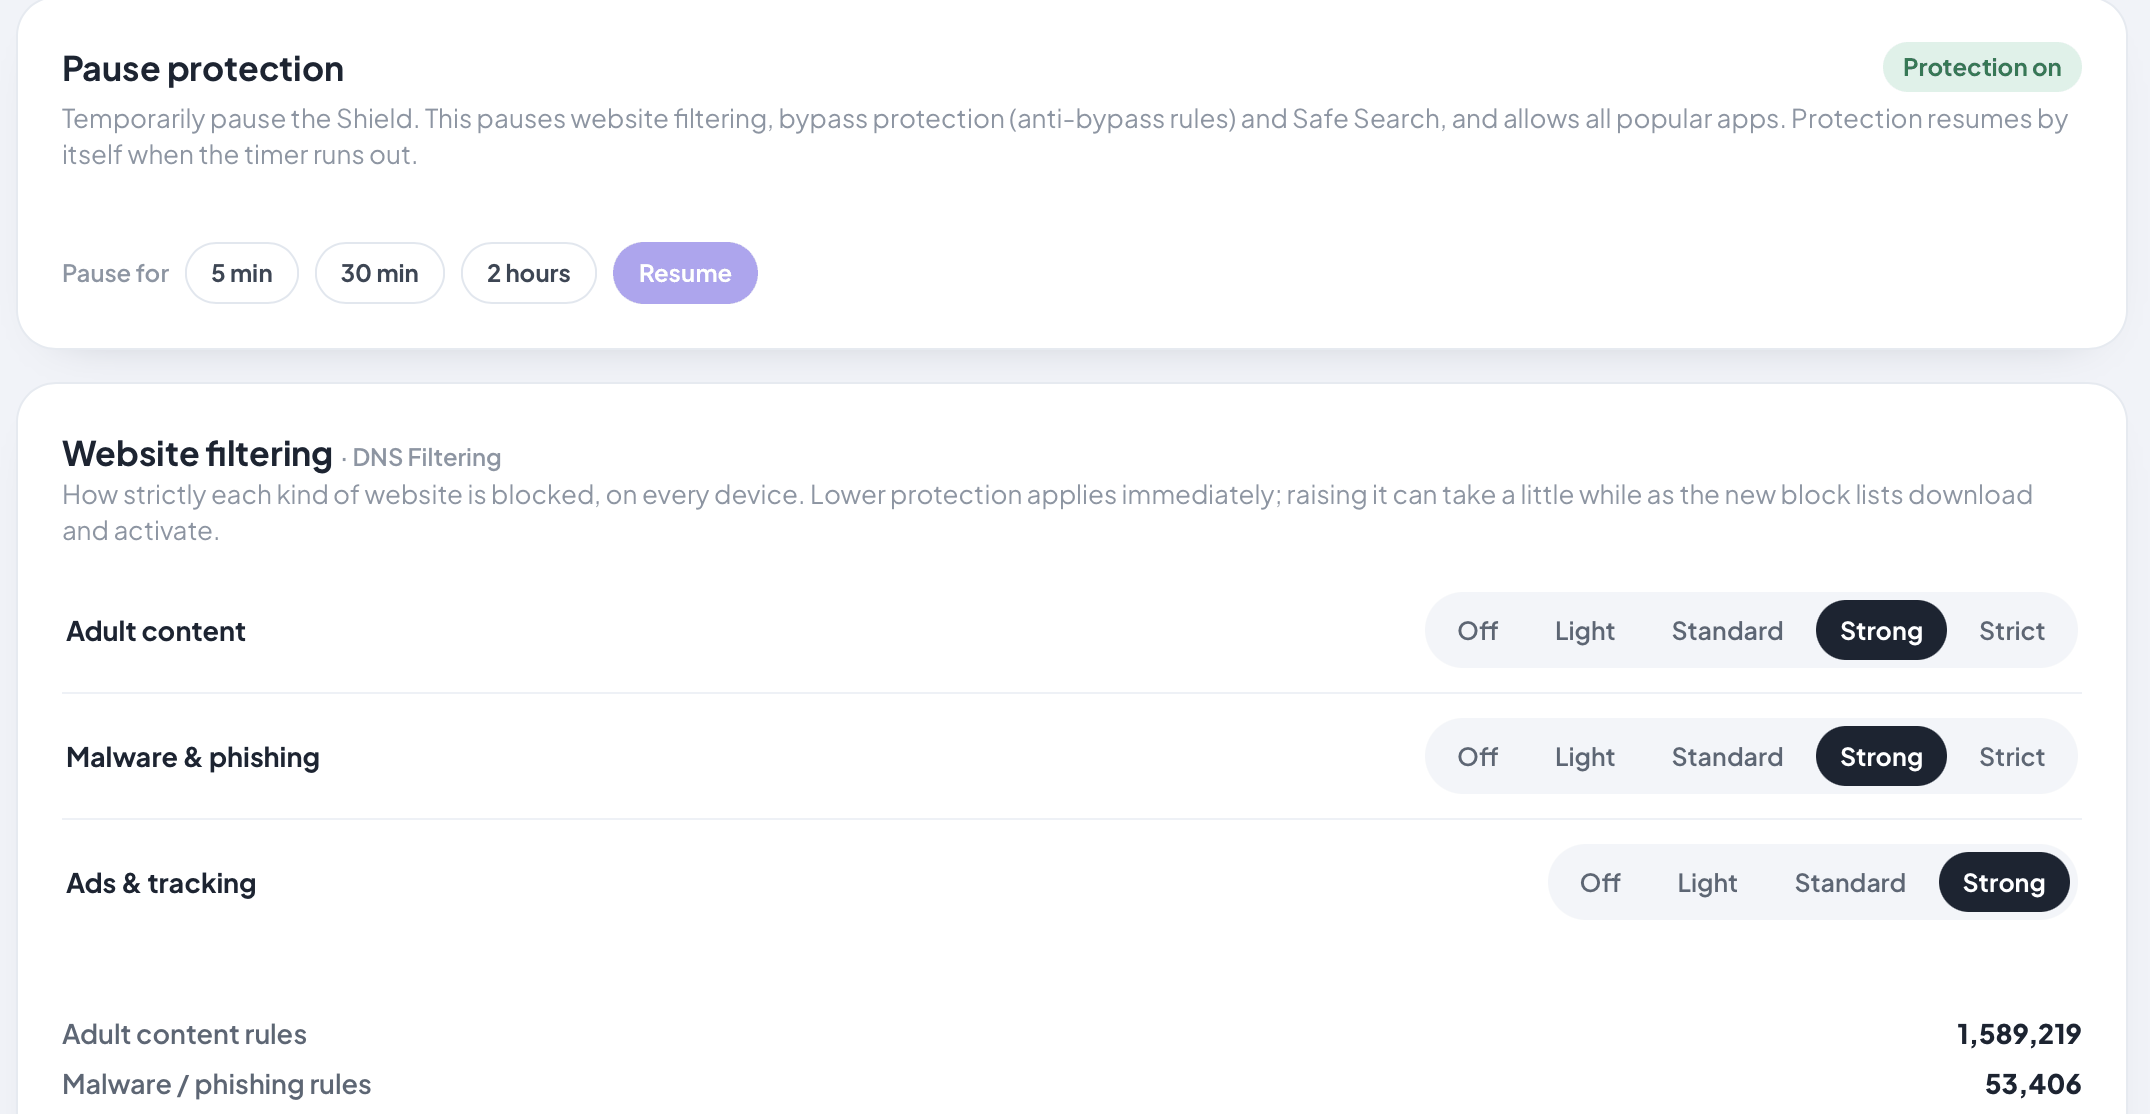Set Adult content to Standard
The image size is (2150, 1114).
(x=1727, y=630)
